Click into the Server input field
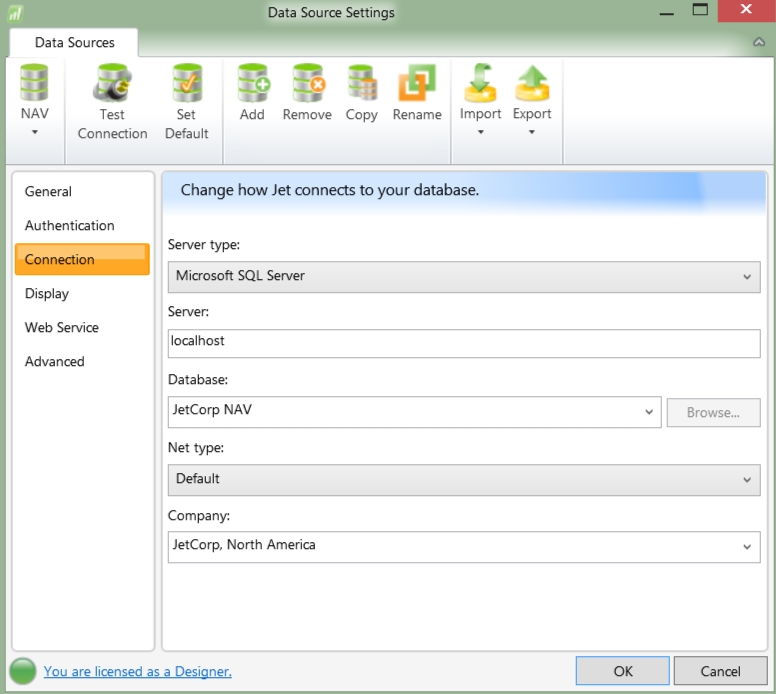Screen dimensions: 776x694 [464, 344]
